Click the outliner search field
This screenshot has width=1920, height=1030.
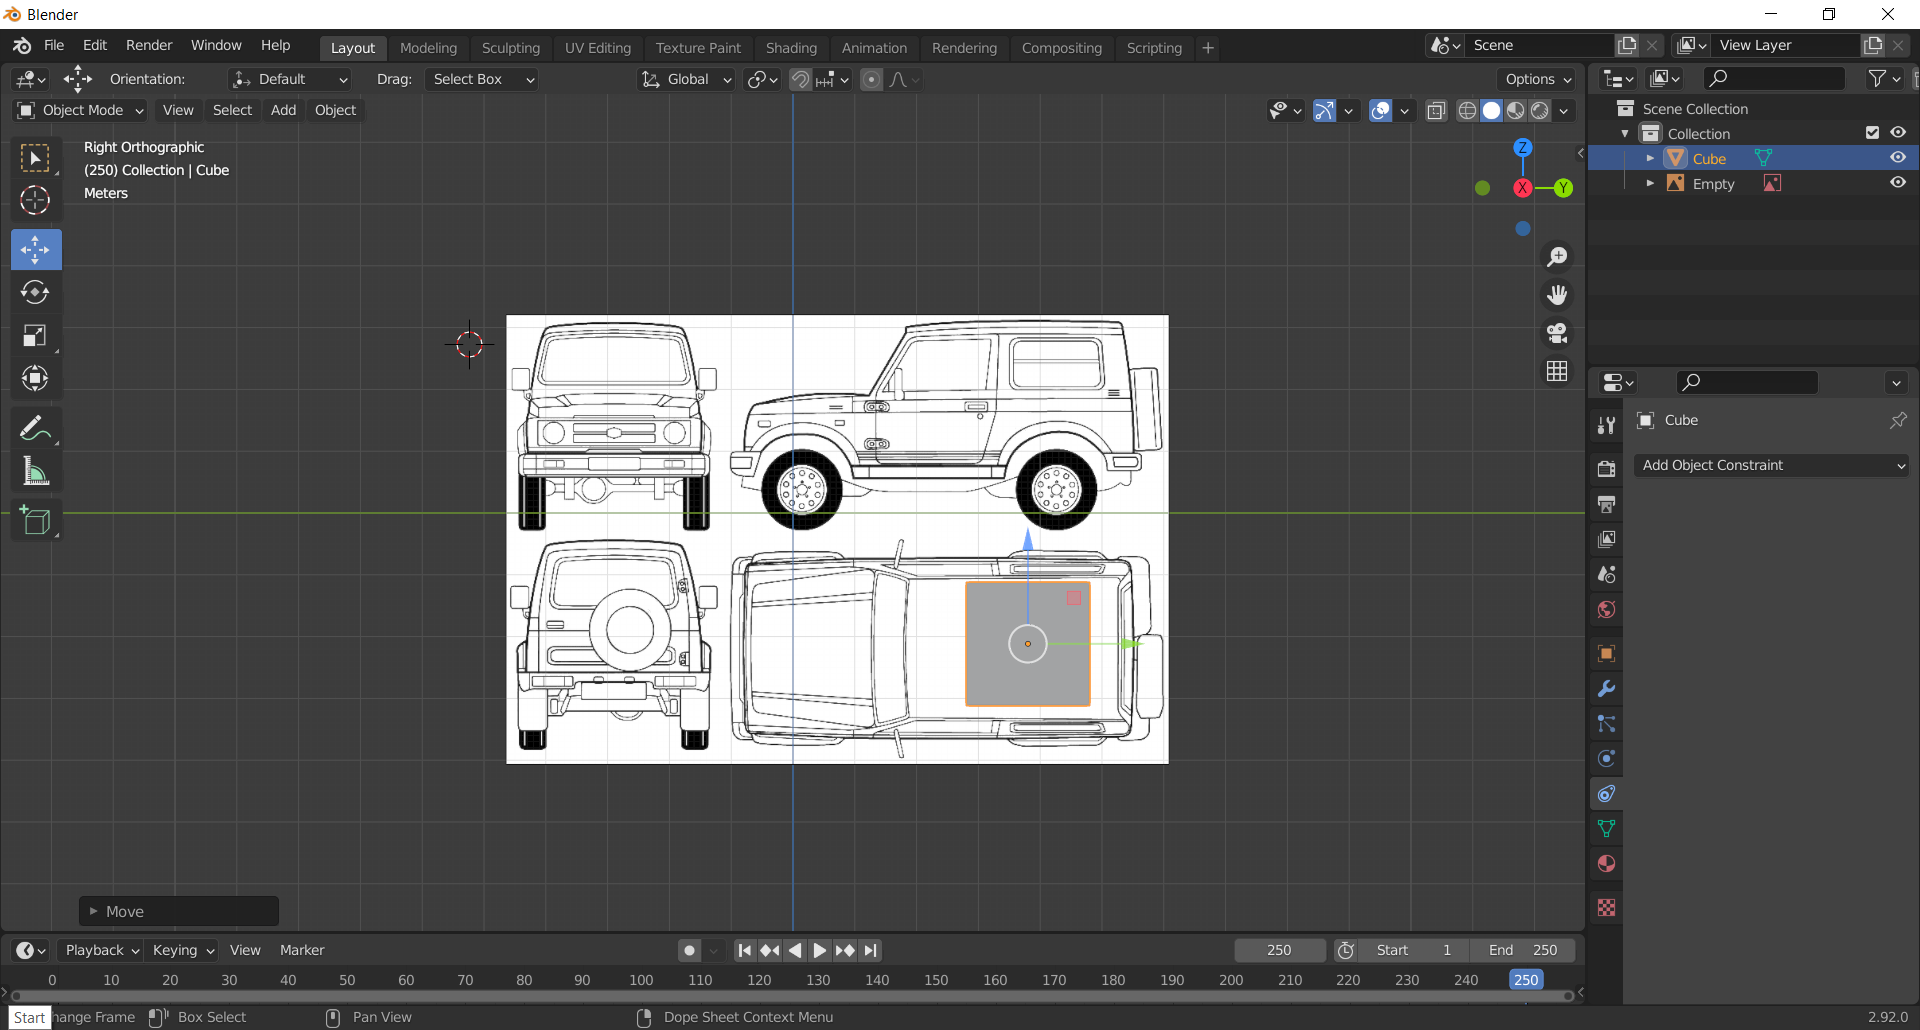pos(1775,78)
